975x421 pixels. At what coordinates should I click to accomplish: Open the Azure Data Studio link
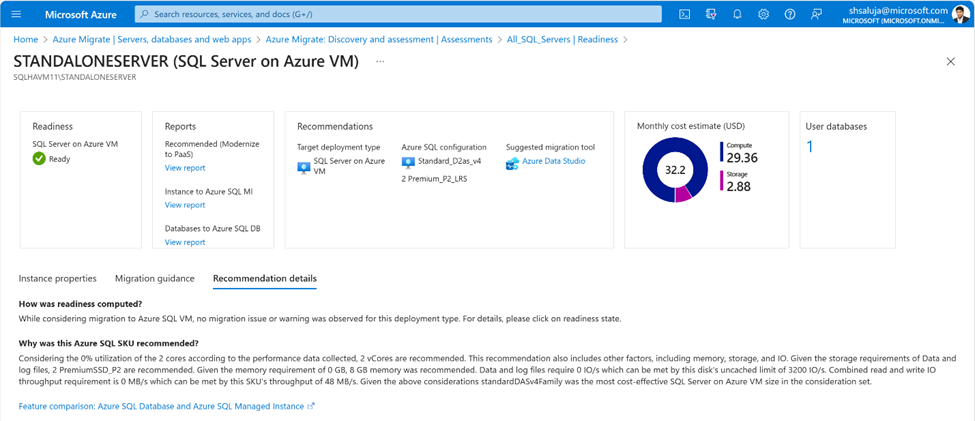553,161
